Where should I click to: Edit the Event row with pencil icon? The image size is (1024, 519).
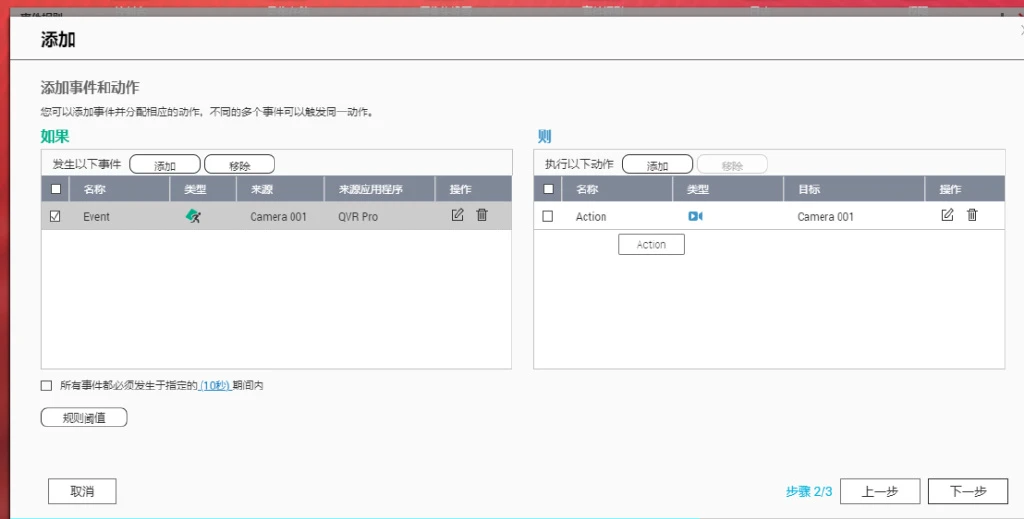[x=457, y=215]
